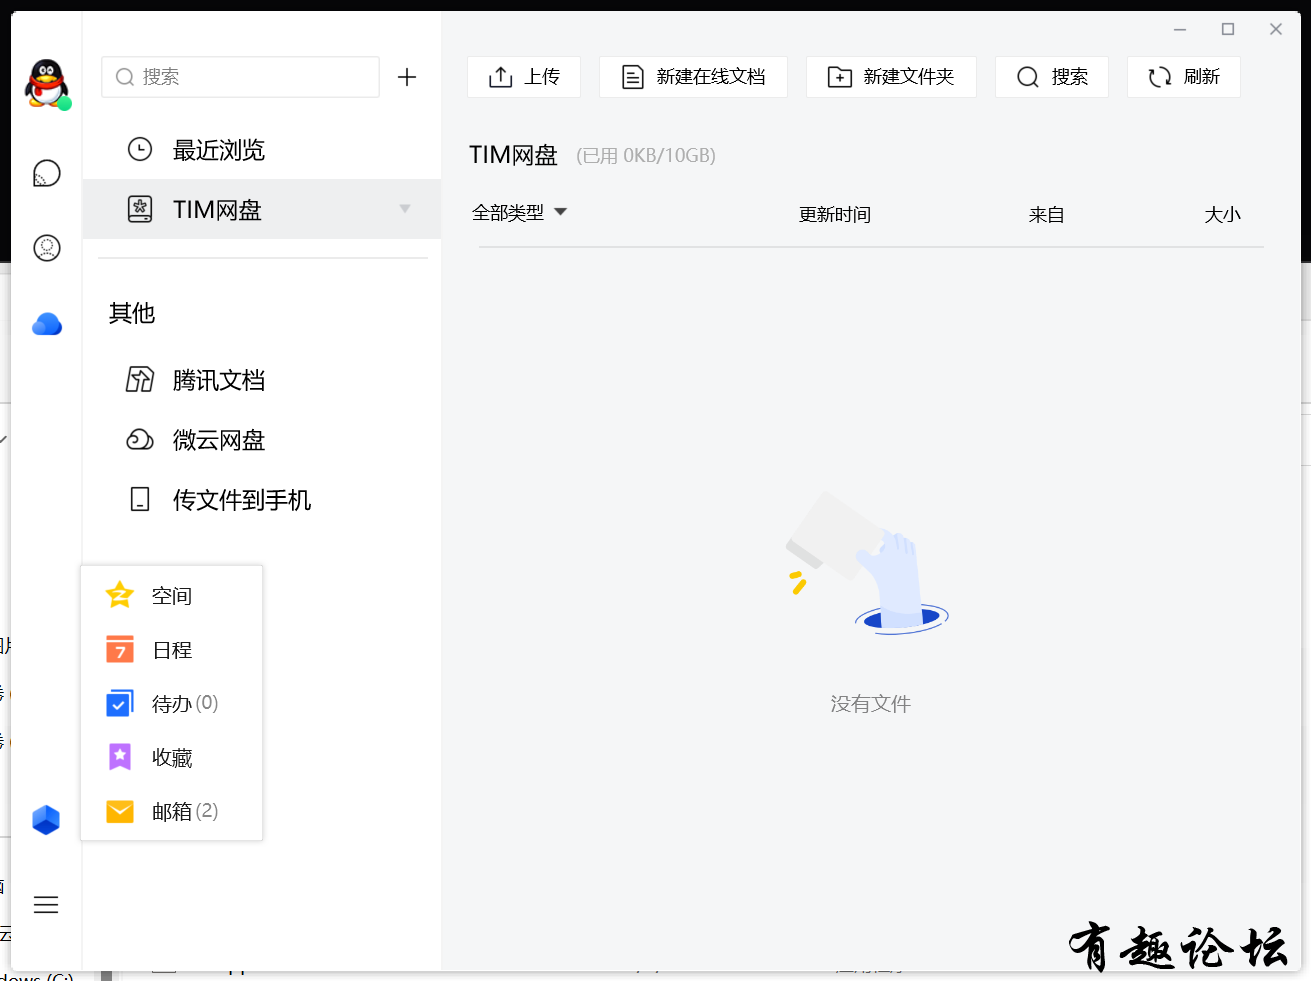Click the 新建在线文档 button
The height and width of the screenshot is (981, 1311).
693,77
